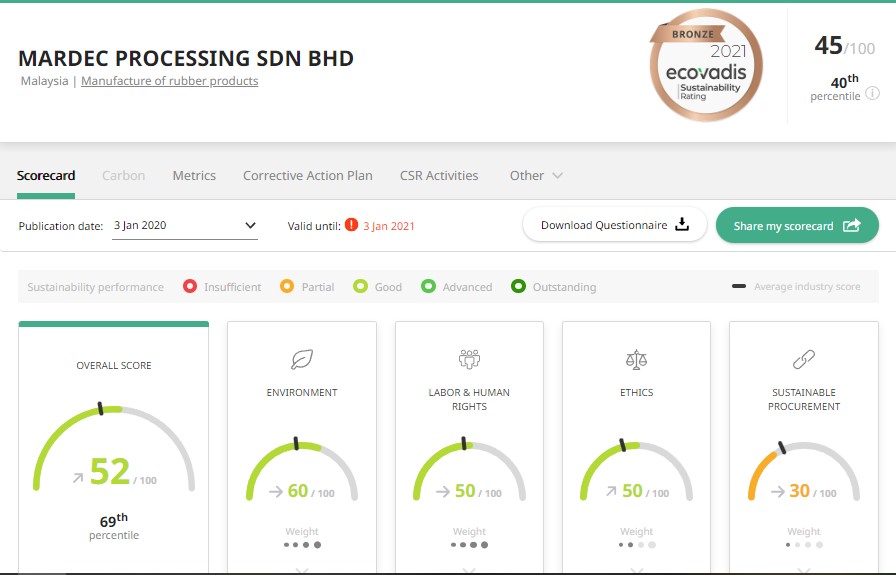Click the 69th percentile text
Screen dimensions: 896x575
point(114,527)
